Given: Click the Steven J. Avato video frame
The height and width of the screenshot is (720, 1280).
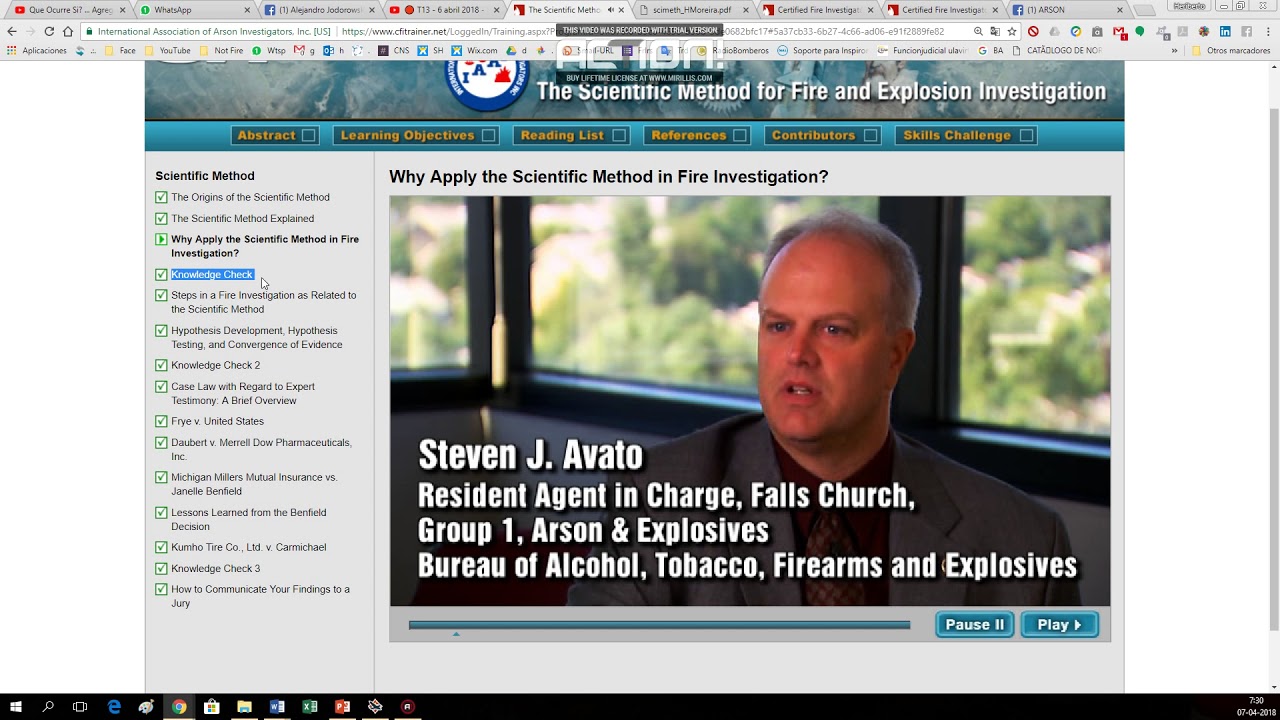Looking at the screenshot, I should point(750,401).
